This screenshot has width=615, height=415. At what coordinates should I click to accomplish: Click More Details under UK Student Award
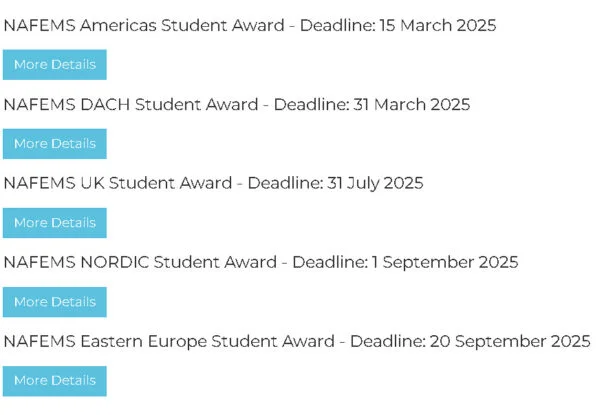[x=55, y=223]
